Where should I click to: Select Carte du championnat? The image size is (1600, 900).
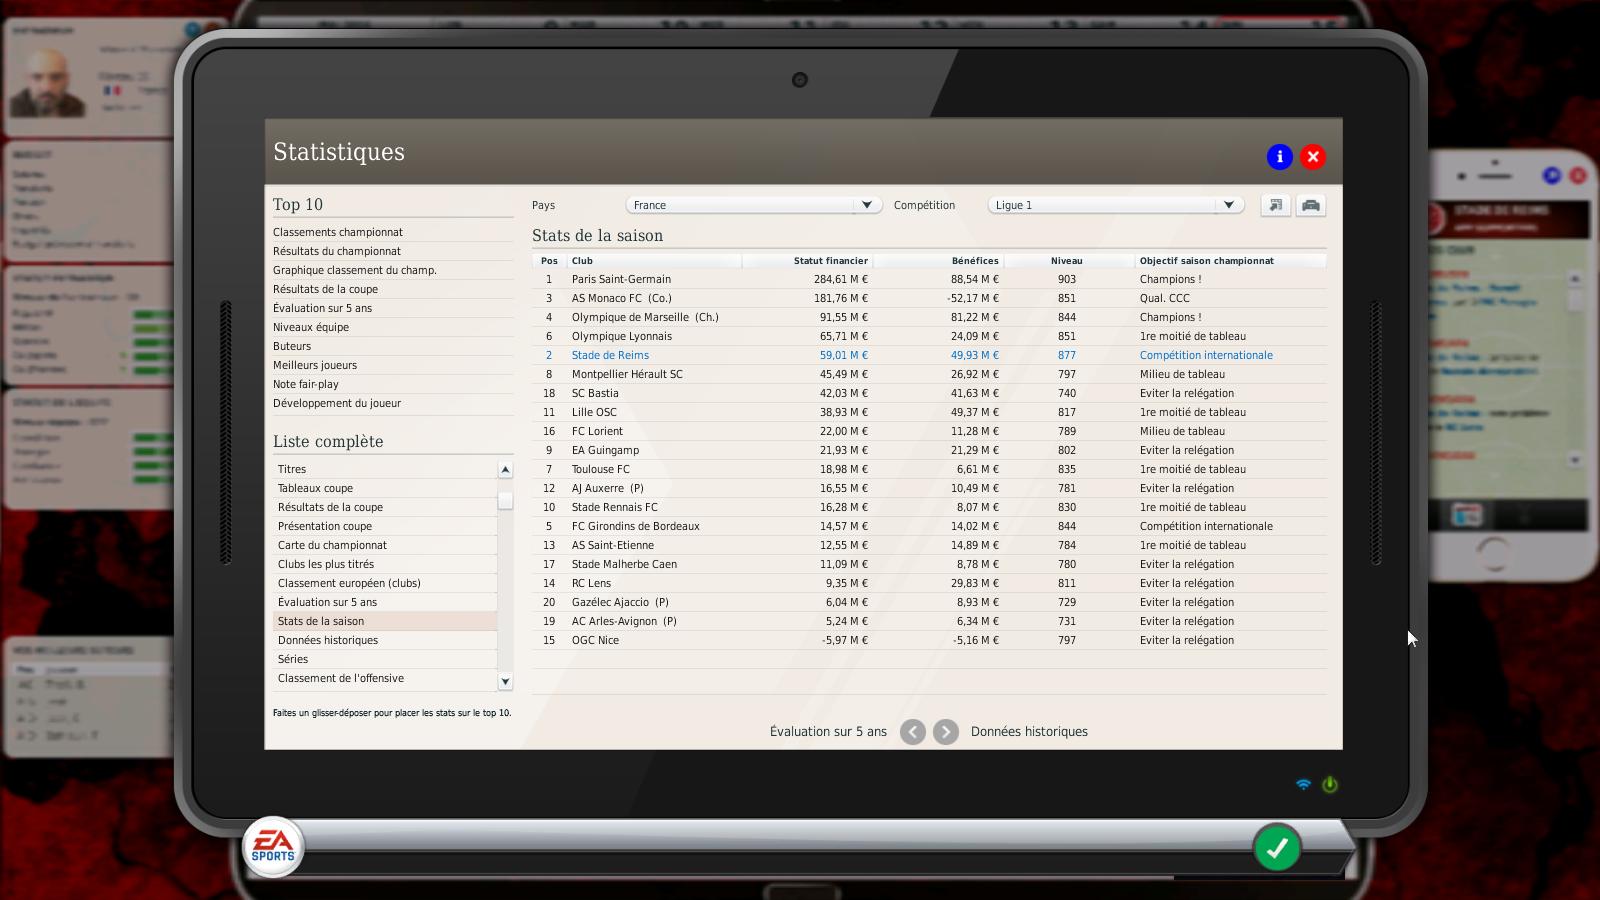coord(385,545)
